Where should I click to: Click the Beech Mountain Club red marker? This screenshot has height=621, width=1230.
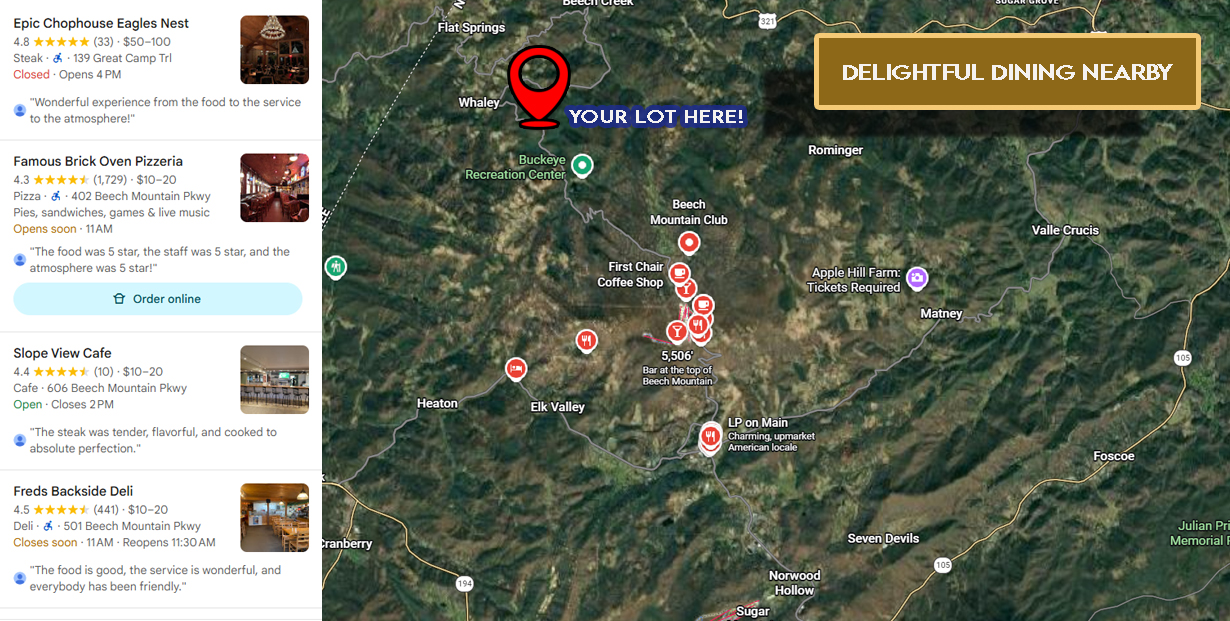[689, 242]
